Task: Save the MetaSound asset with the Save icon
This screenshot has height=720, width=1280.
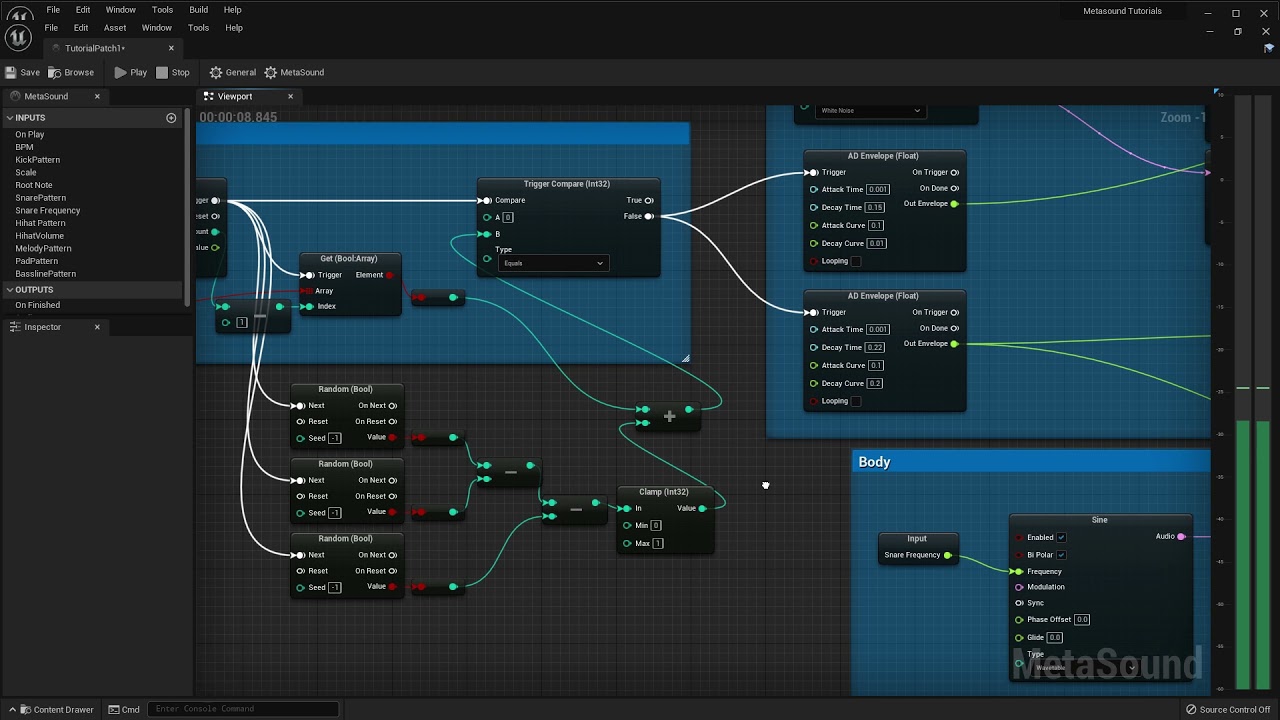Action: coord(22,72)
